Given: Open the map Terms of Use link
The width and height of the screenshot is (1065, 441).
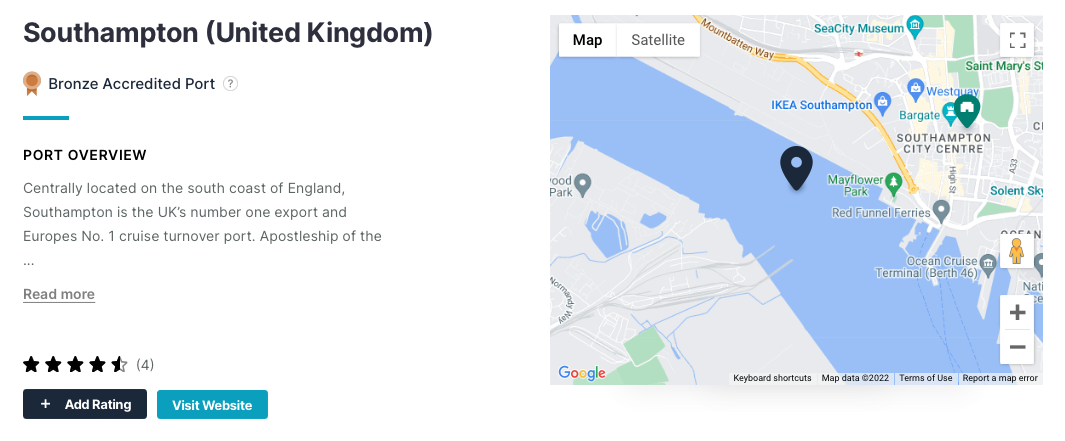Looking at the screenshot, I should click(925, 378).
